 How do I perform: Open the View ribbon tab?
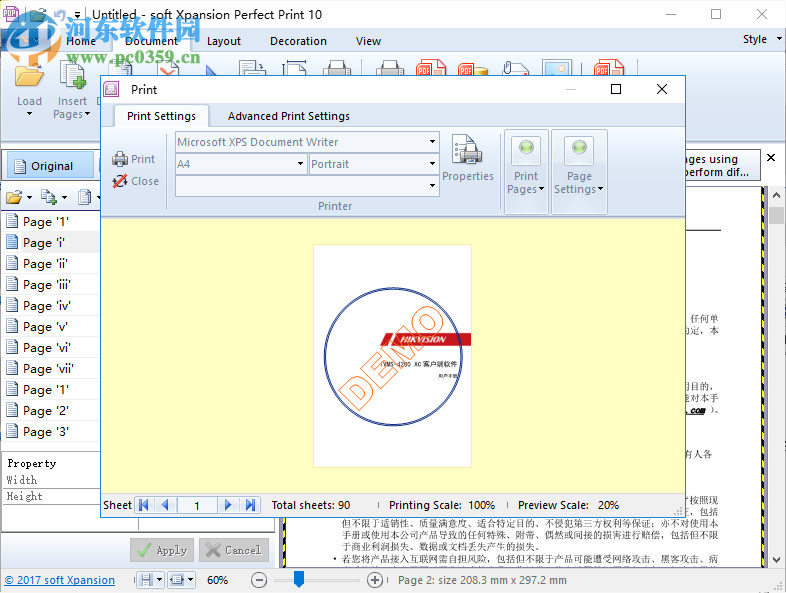[368, 41]
